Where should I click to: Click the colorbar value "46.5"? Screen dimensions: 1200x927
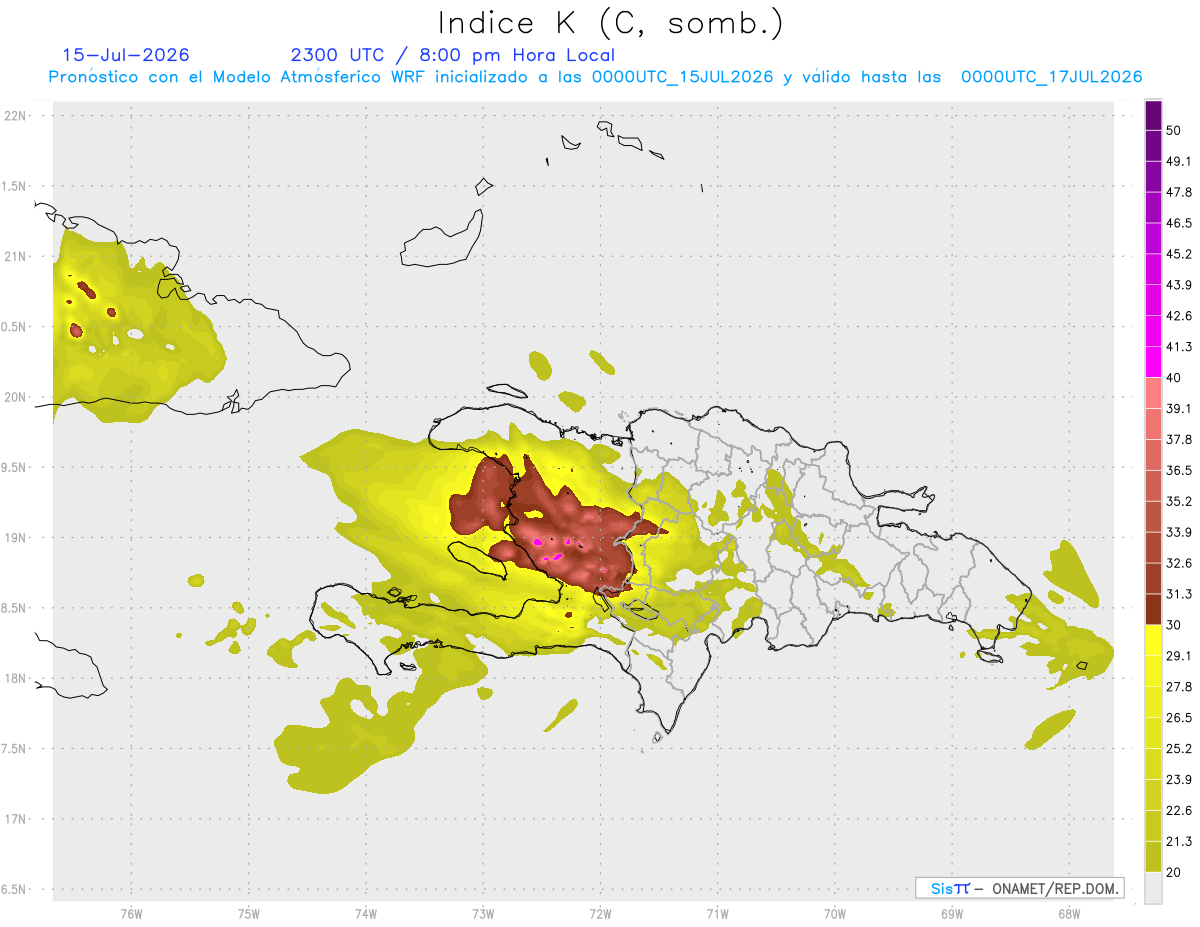1179,223
